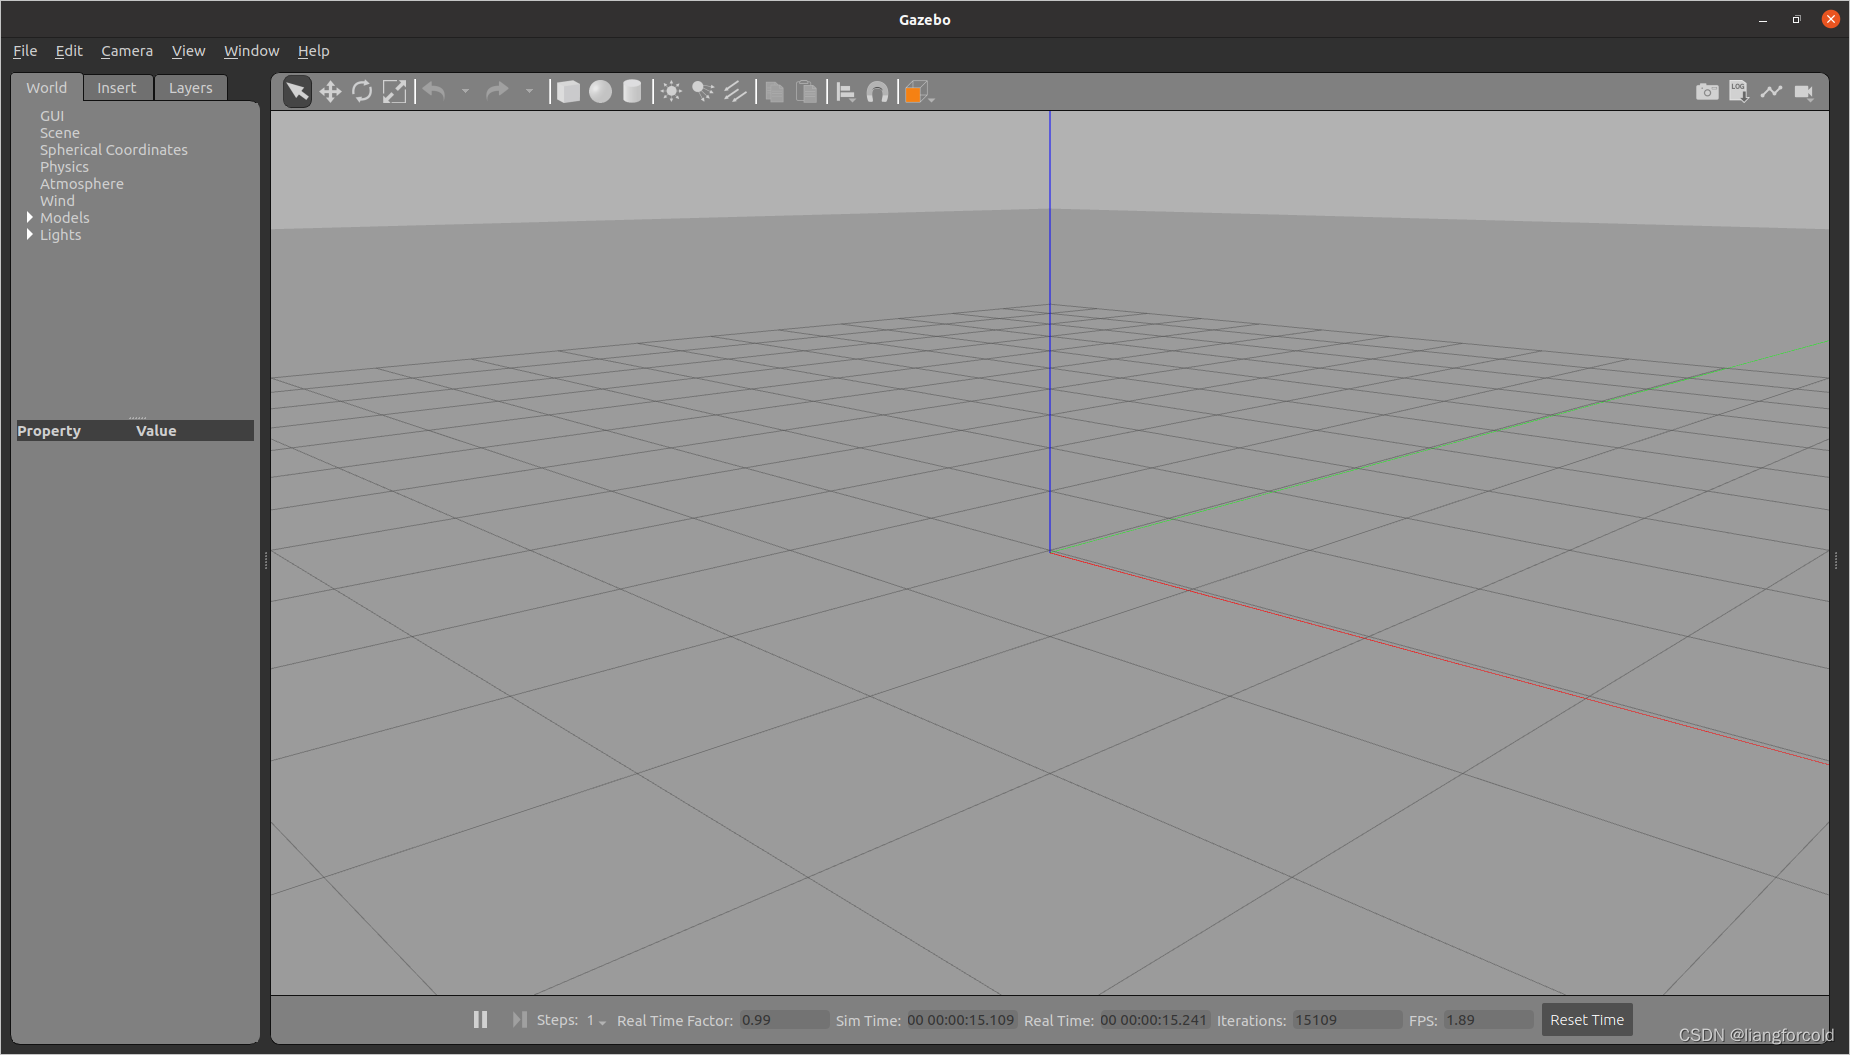
Task: Select GUI in the world tree
Action: (x=52, y=116)
